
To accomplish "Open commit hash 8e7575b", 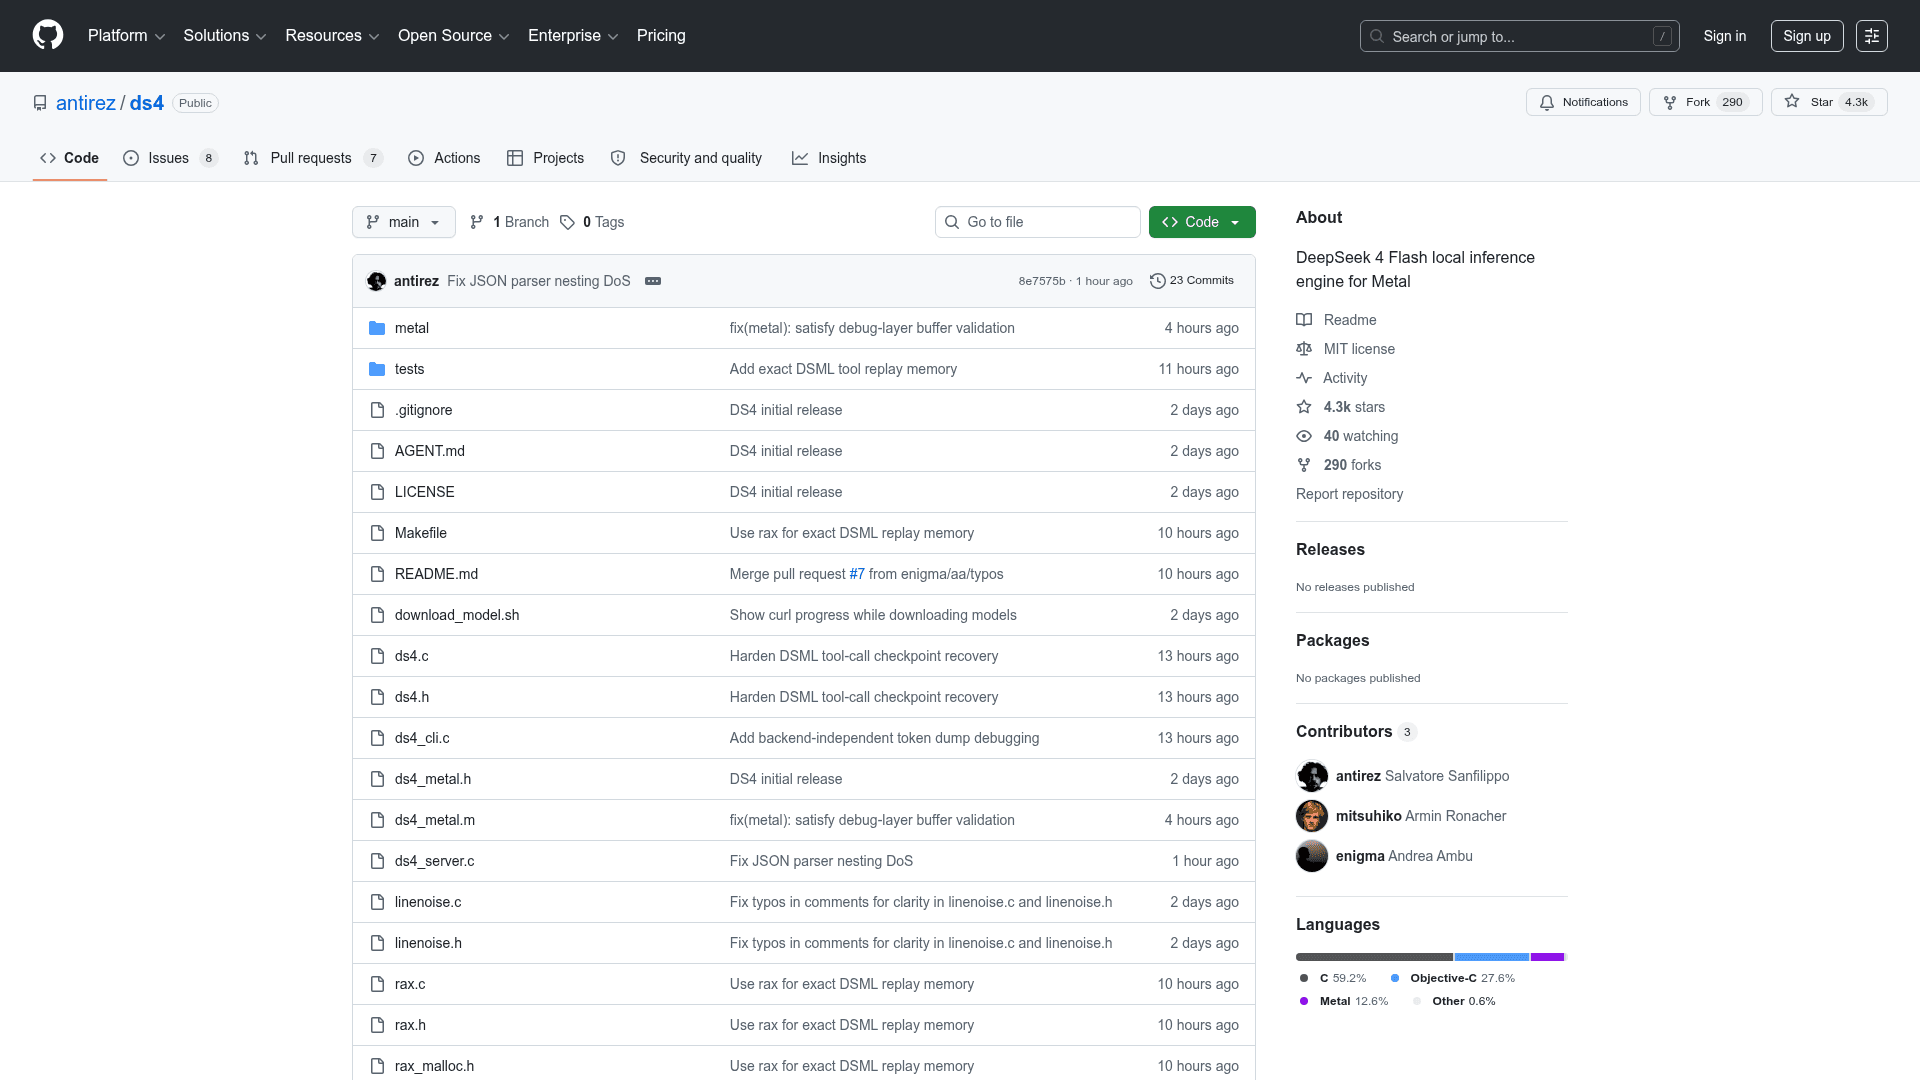I will (1042, 281).
